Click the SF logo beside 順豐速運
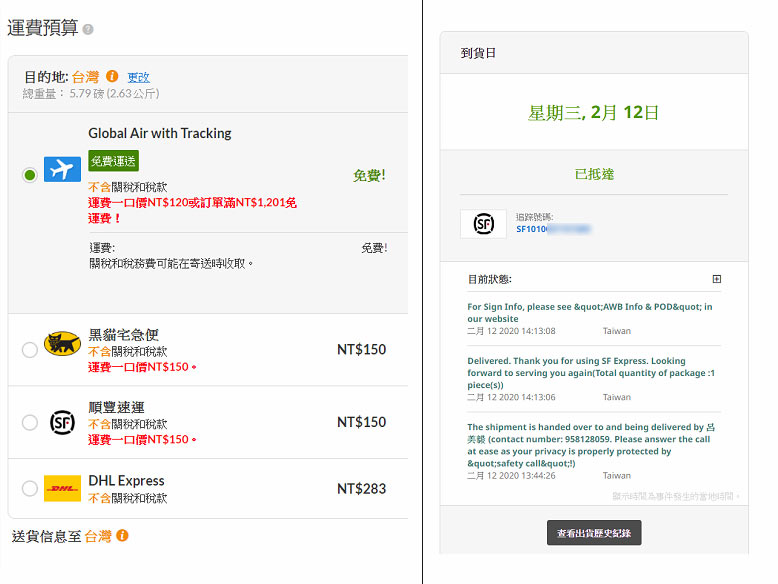Viewport: 778px width, 584px height. click(62, 422)
